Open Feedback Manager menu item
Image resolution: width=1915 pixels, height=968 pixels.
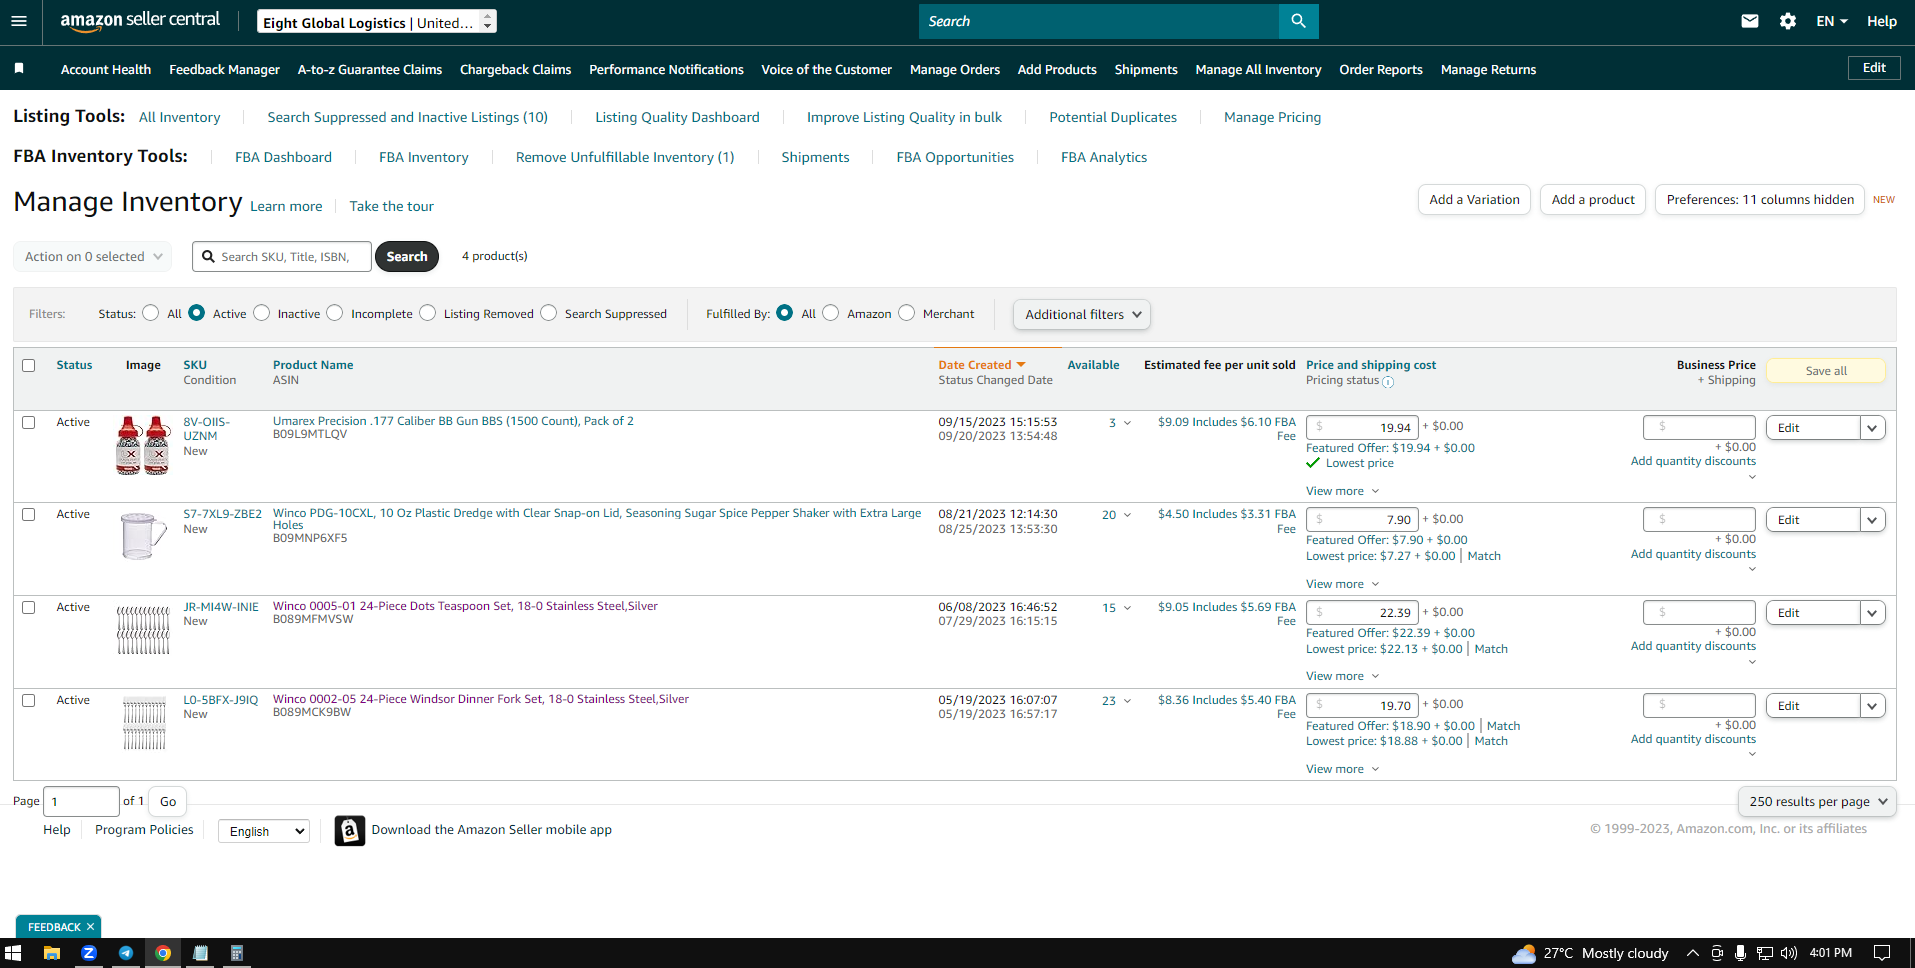(x=224, y=69)
